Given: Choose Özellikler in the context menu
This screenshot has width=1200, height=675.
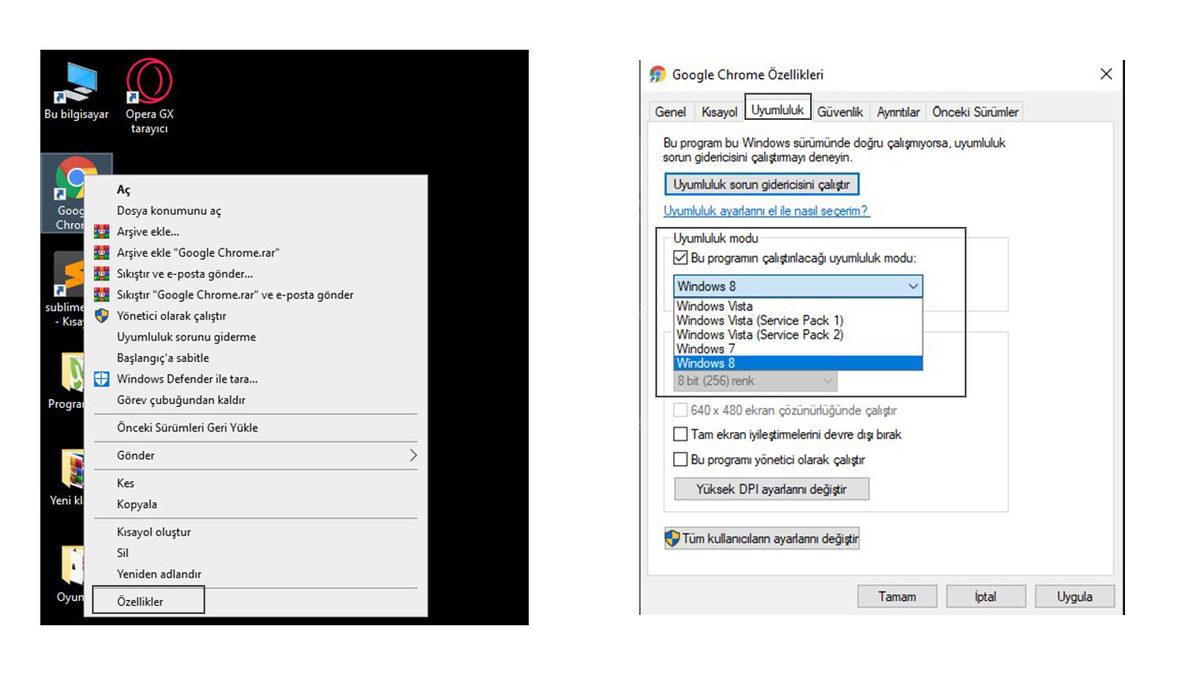Looking at the screenshot, I should click(140, 602).
